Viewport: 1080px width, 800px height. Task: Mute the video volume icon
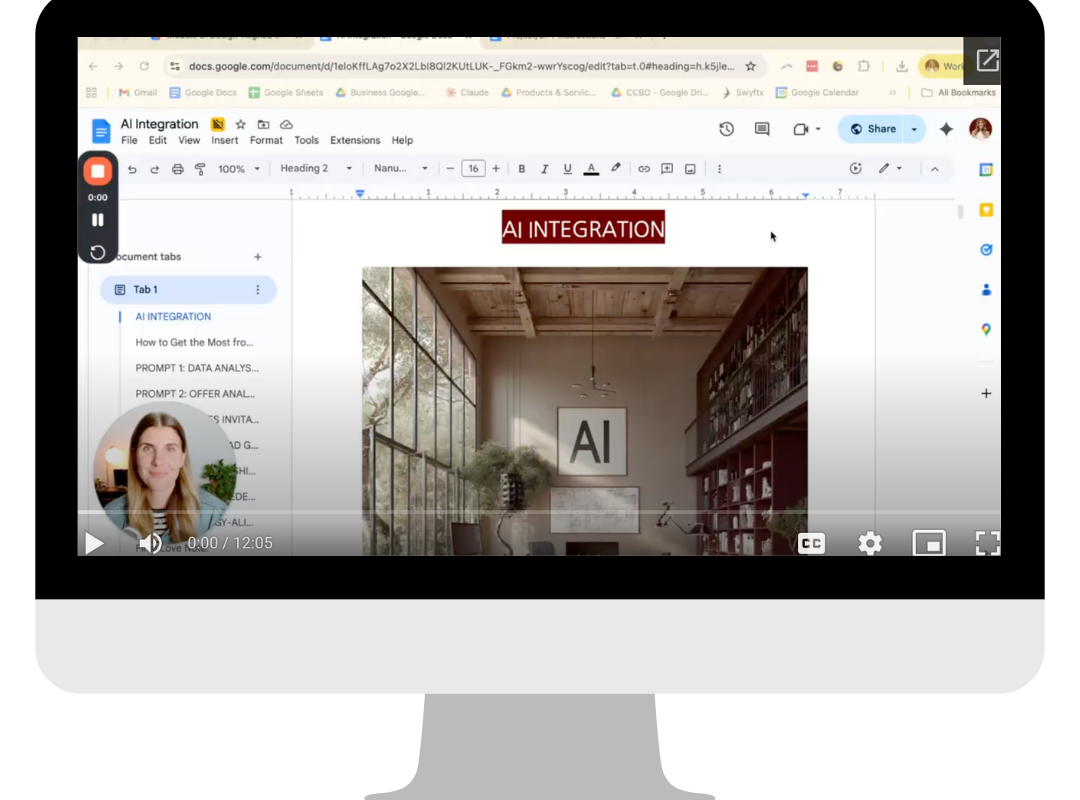point(149,543)
